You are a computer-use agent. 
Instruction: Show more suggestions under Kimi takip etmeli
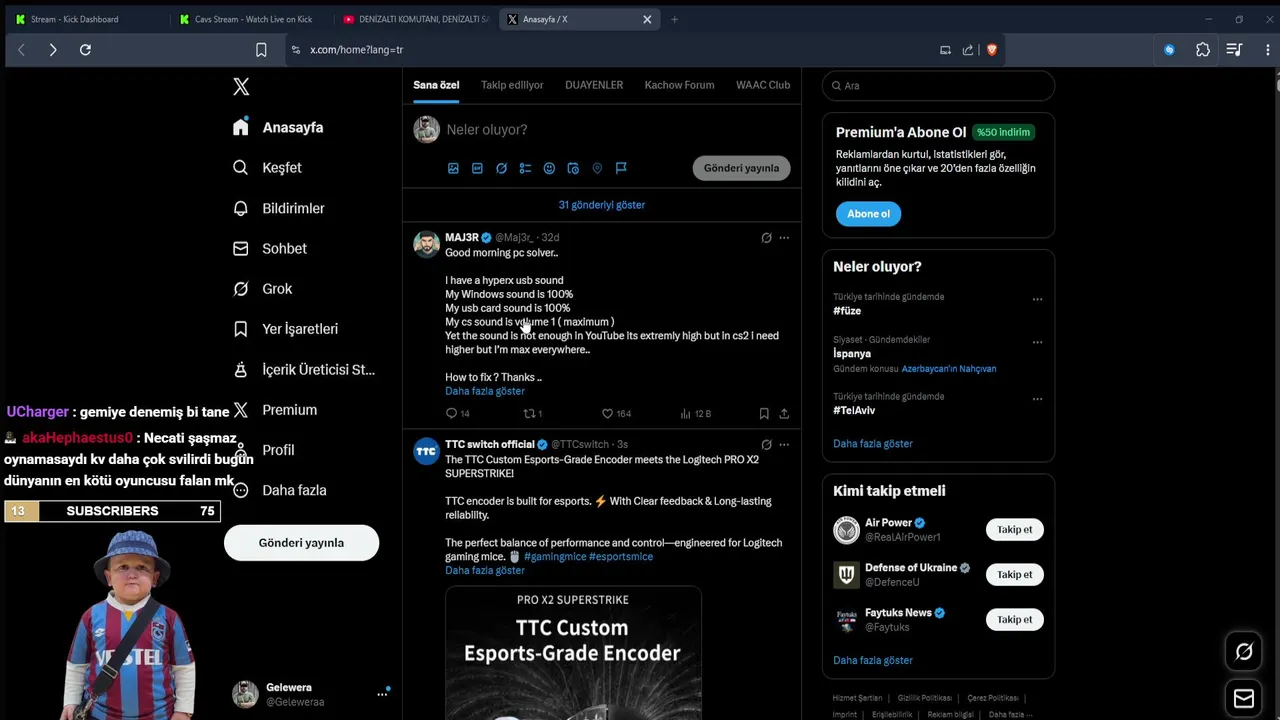click(873, 661)
